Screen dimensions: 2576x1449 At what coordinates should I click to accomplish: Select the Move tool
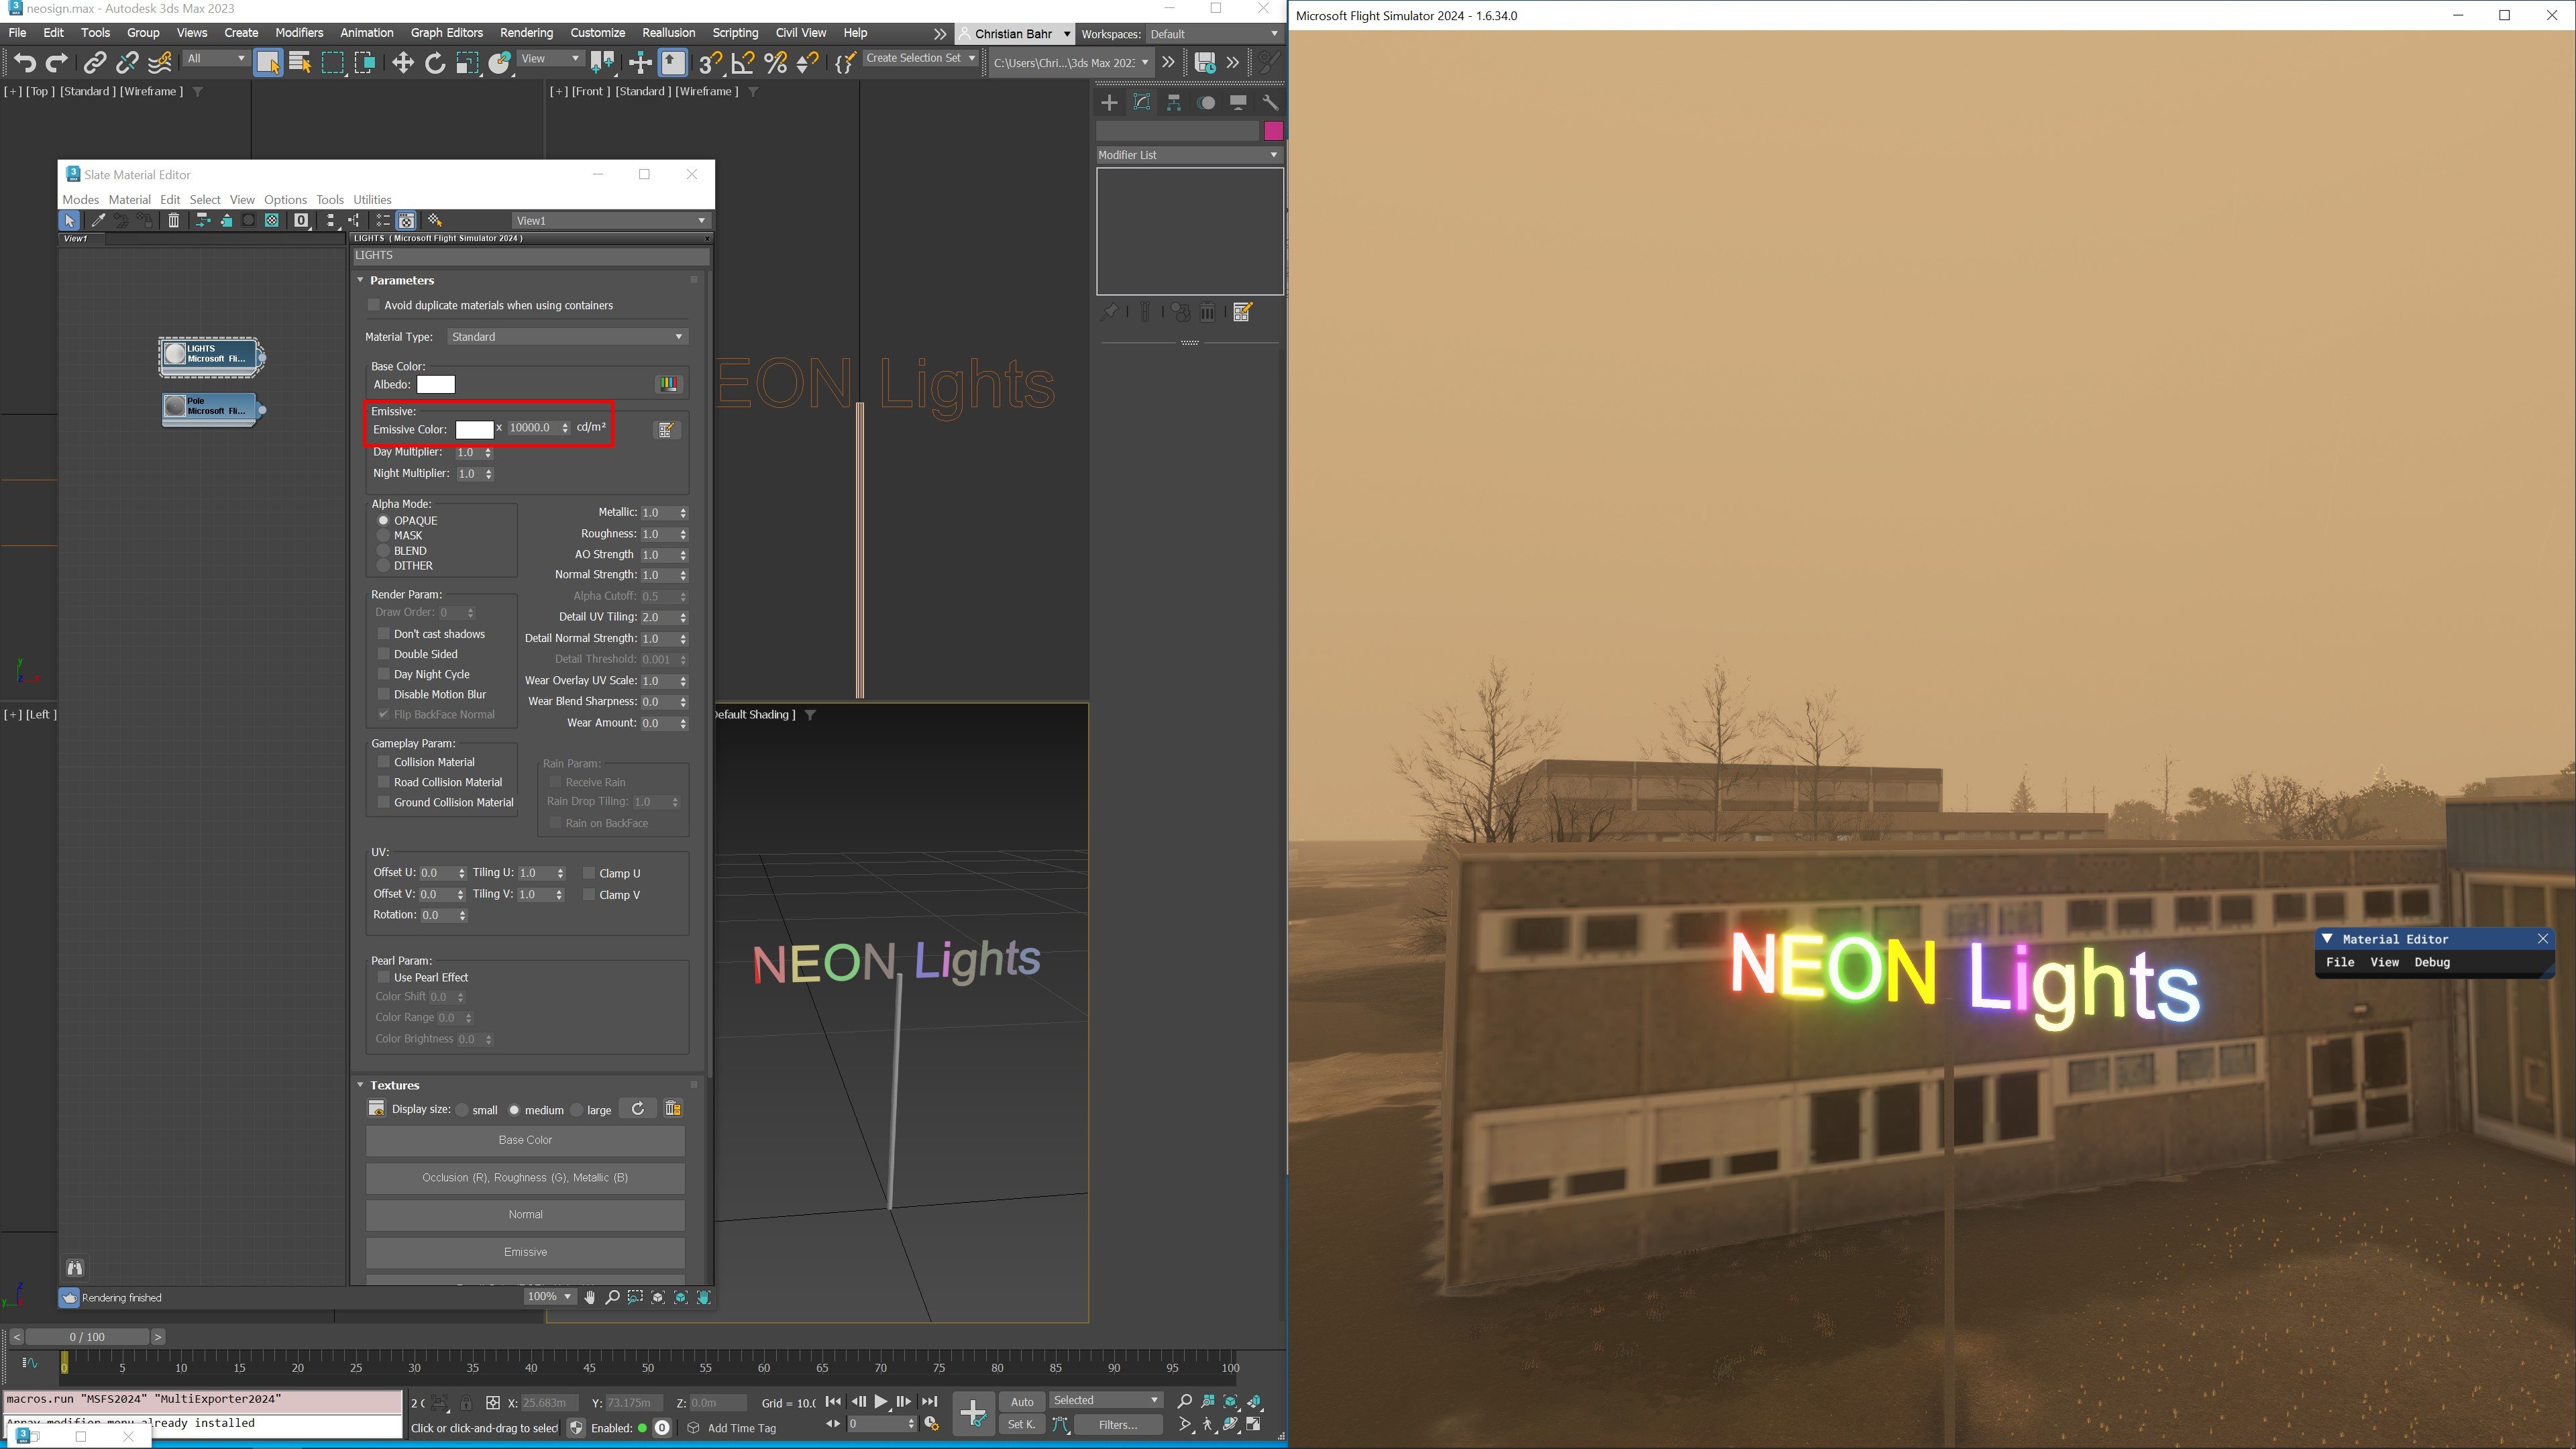click(x=402, y=63)
